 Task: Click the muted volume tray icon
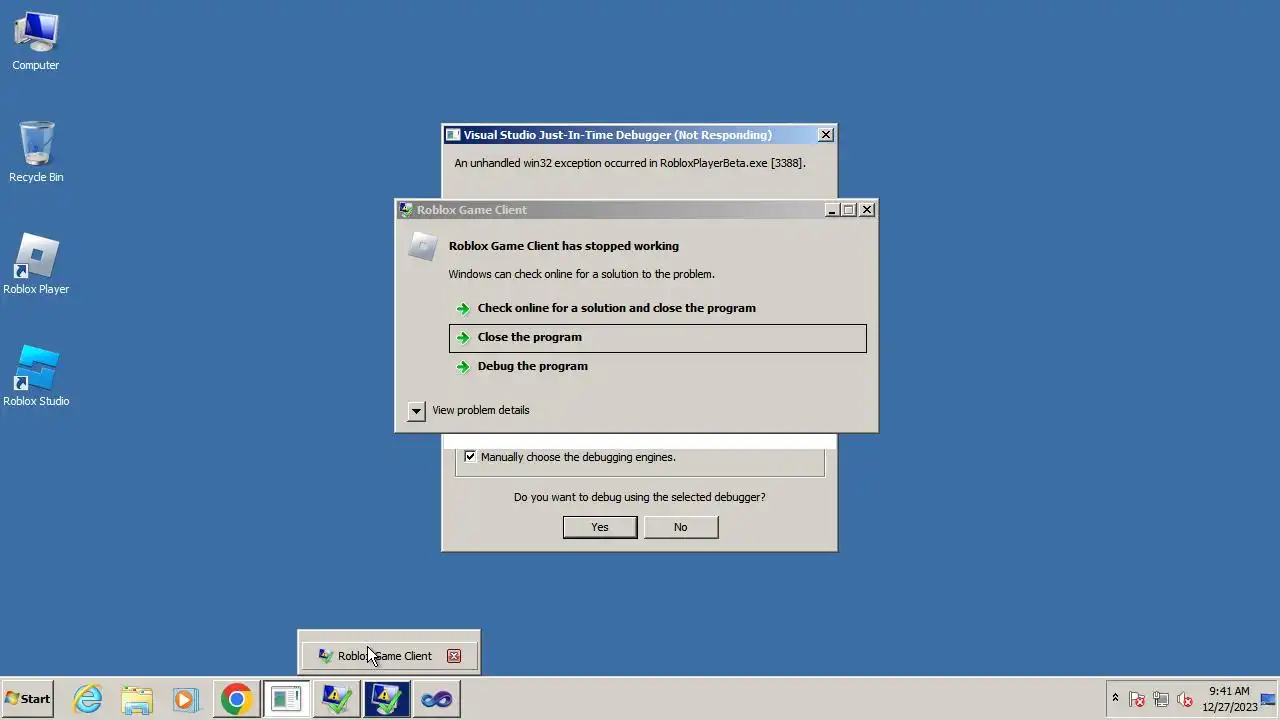tap(1185, 699)
